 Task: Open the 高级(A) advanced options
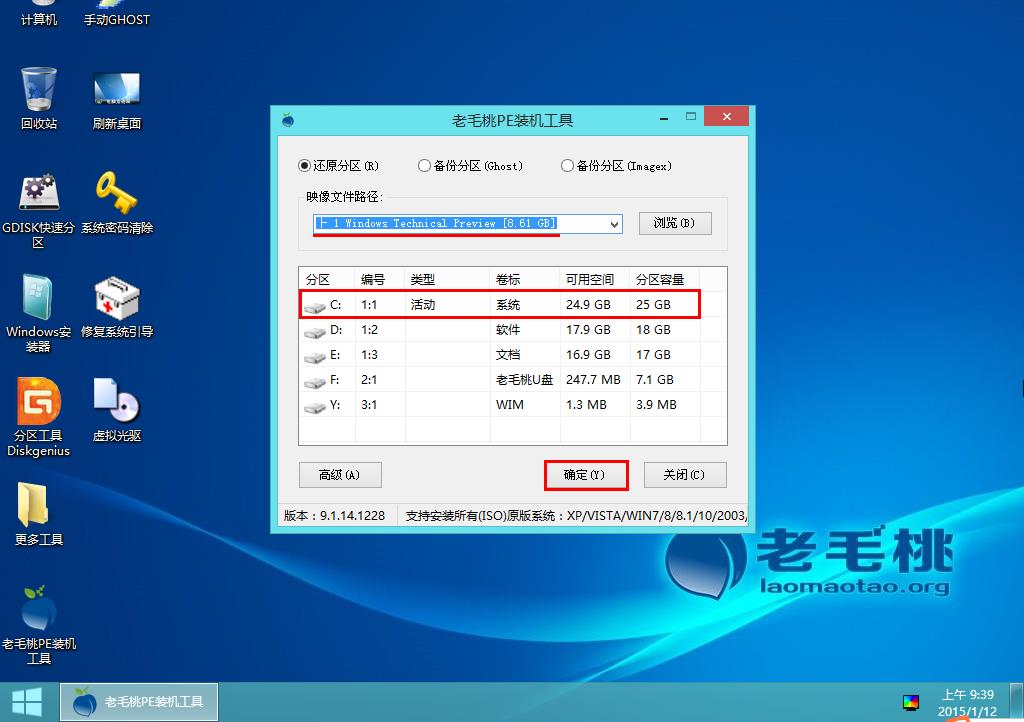tap(340, 475)
